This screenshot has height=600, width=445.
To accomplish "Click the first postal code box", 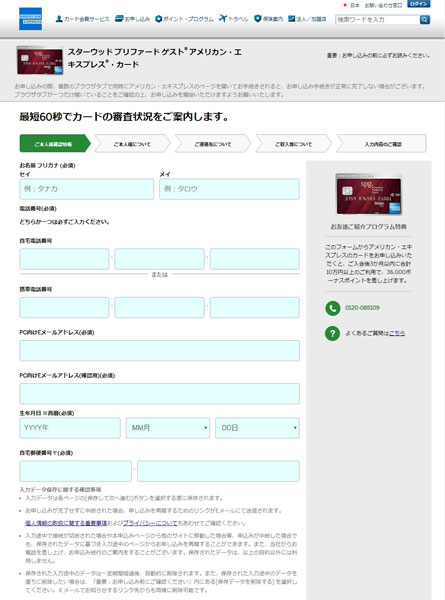I will point(75,471).
